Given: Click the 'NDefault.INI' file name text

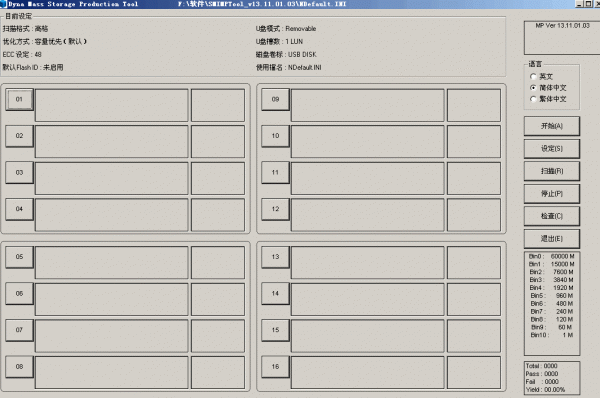Looking at the screenshot, I should pos(305,68).
